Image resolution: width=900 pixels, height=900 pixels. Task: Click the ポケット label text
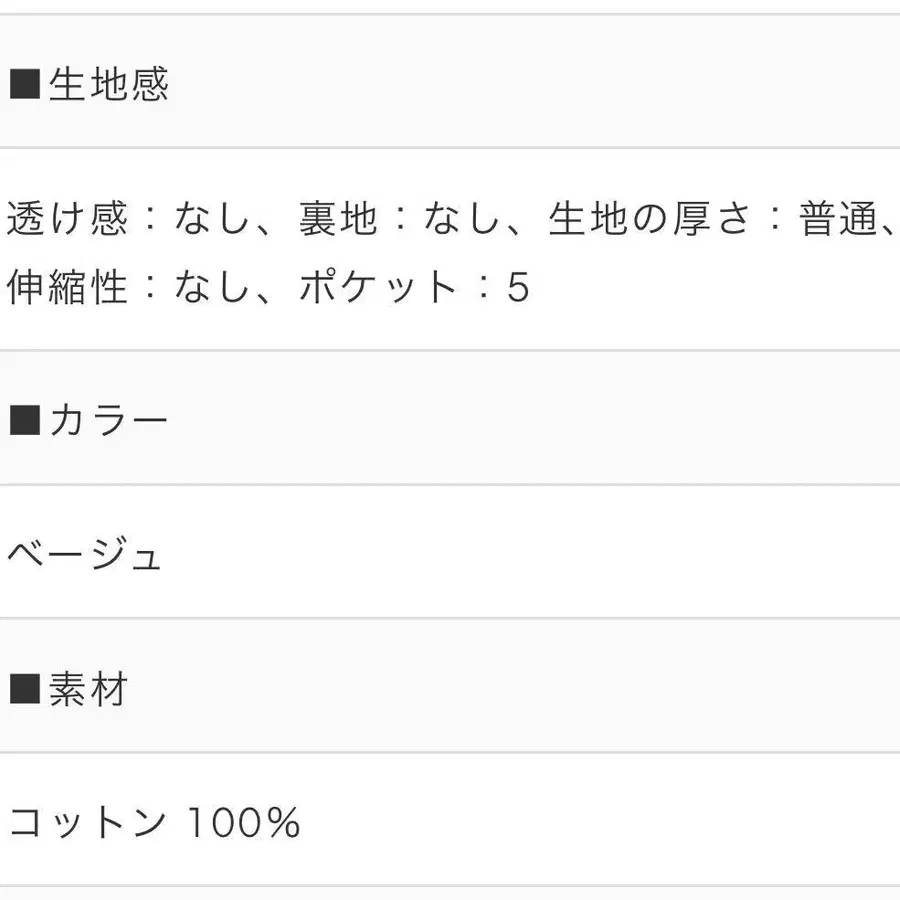pos(378,288)
